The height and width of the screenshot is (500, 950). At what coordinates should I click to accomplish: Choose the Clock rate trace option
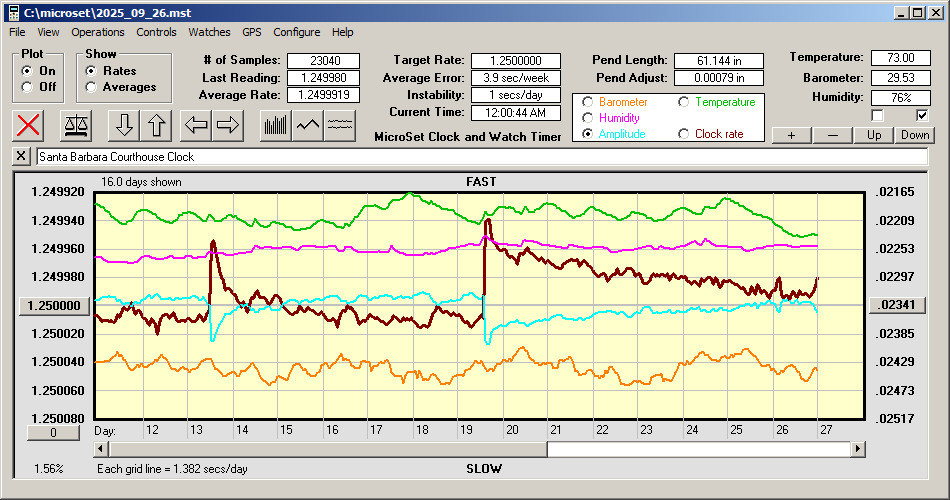click(684, 134)
